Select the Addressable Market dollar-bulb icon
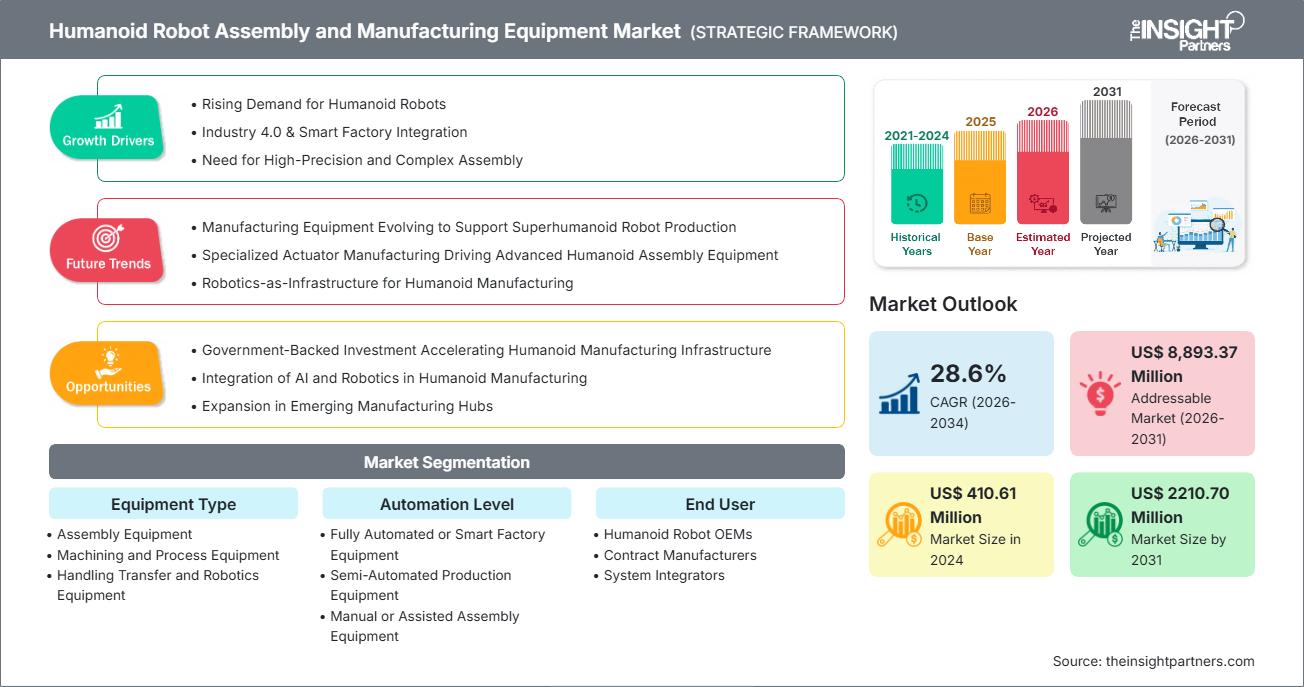Image resolution: width=1304 pixels, height=687 pixels. tap(1100, 393)
